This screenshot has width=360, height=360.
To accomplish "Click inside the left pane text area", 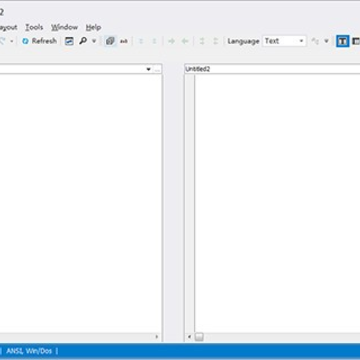I will tap(81, 203).
